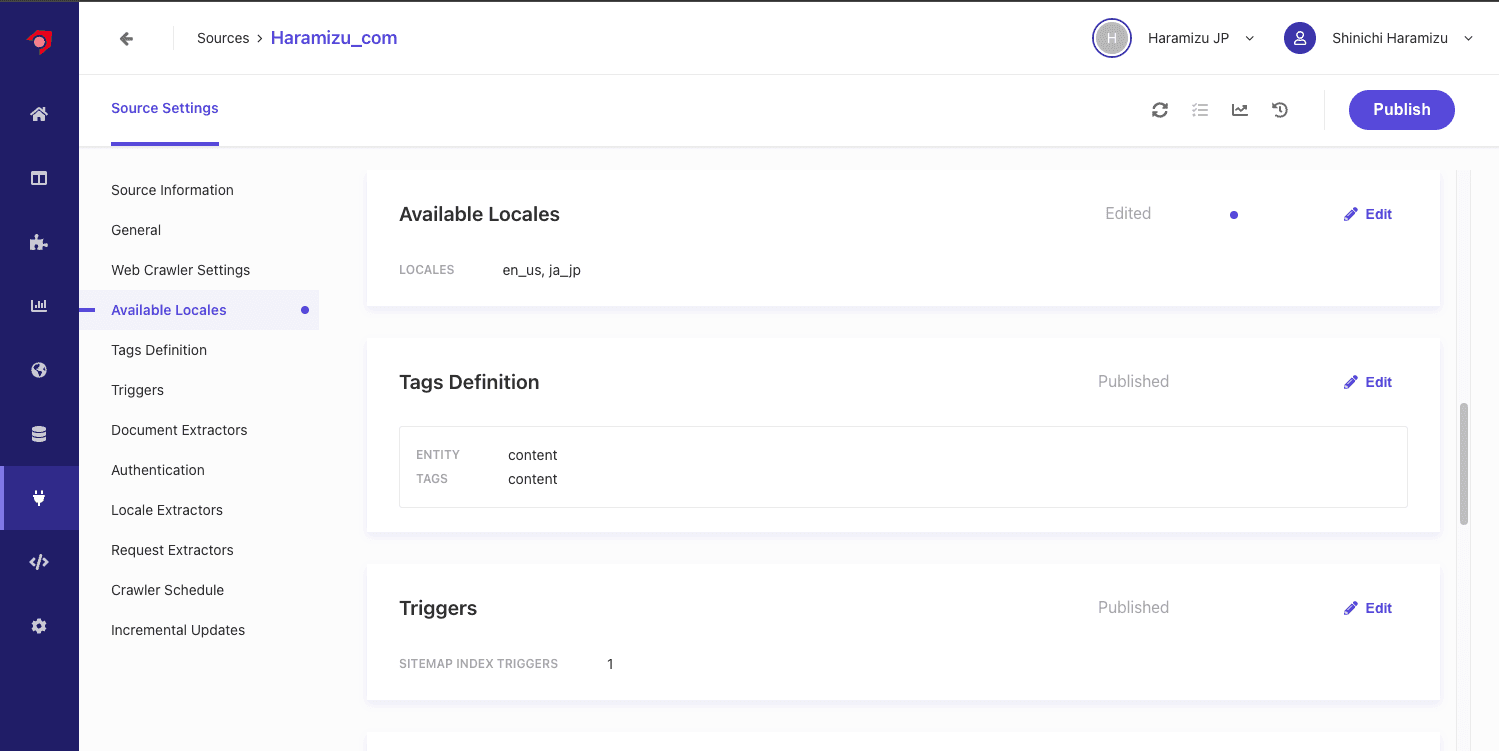Viewport: 1499px width, 751px height.
Task: Click the vertical scrollbar thumb
Action: [1464, 463]
